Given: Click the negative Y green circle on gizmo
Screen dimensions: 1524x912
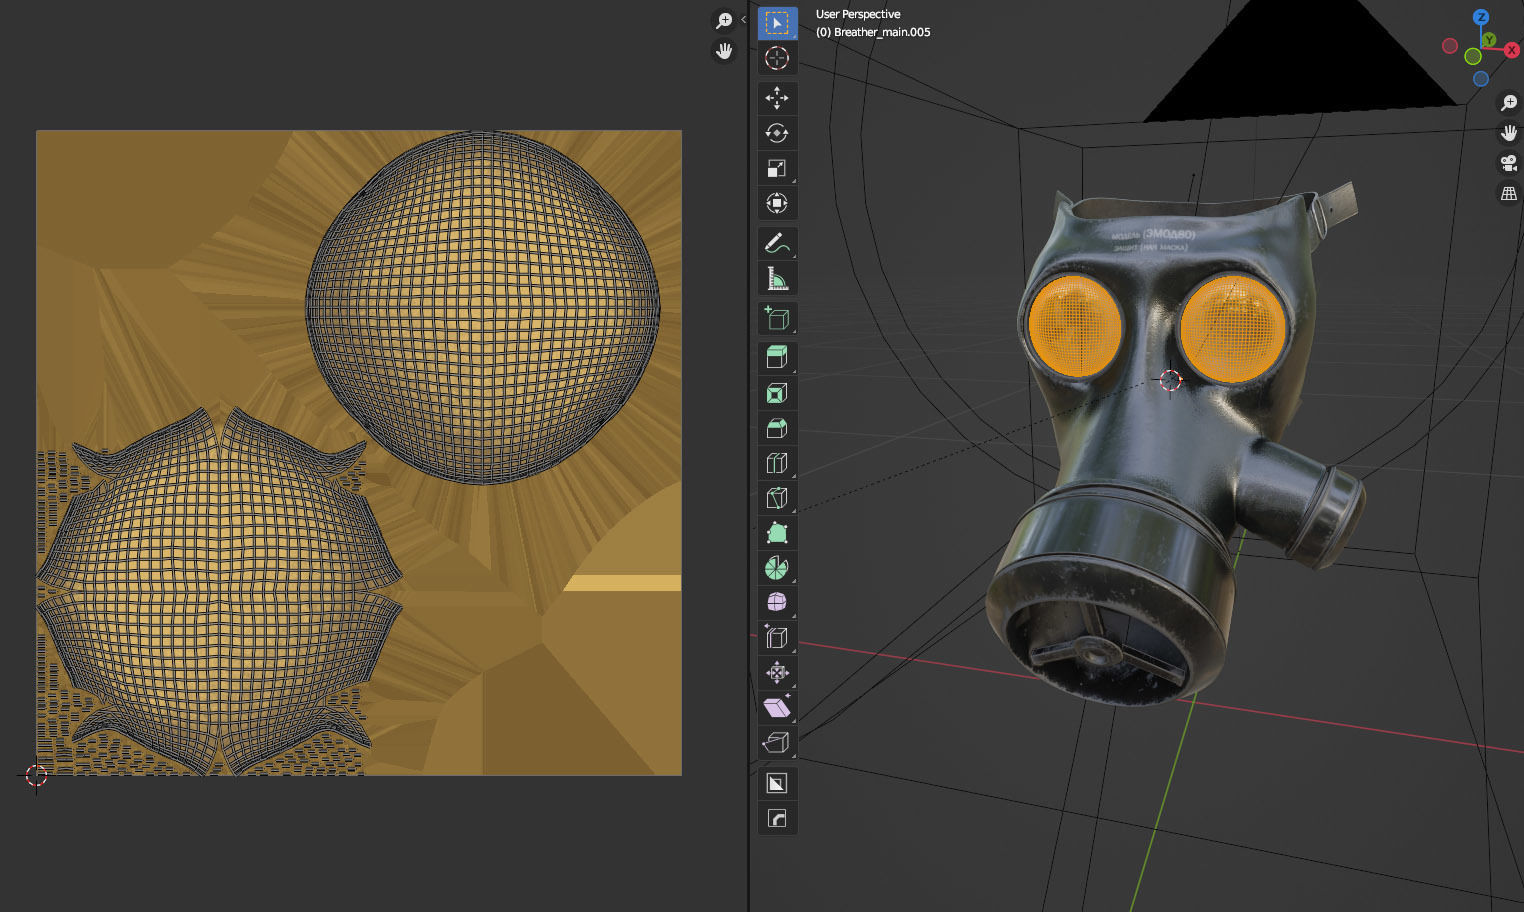Looking at the screenshot, I should [x=1473, y=56].
